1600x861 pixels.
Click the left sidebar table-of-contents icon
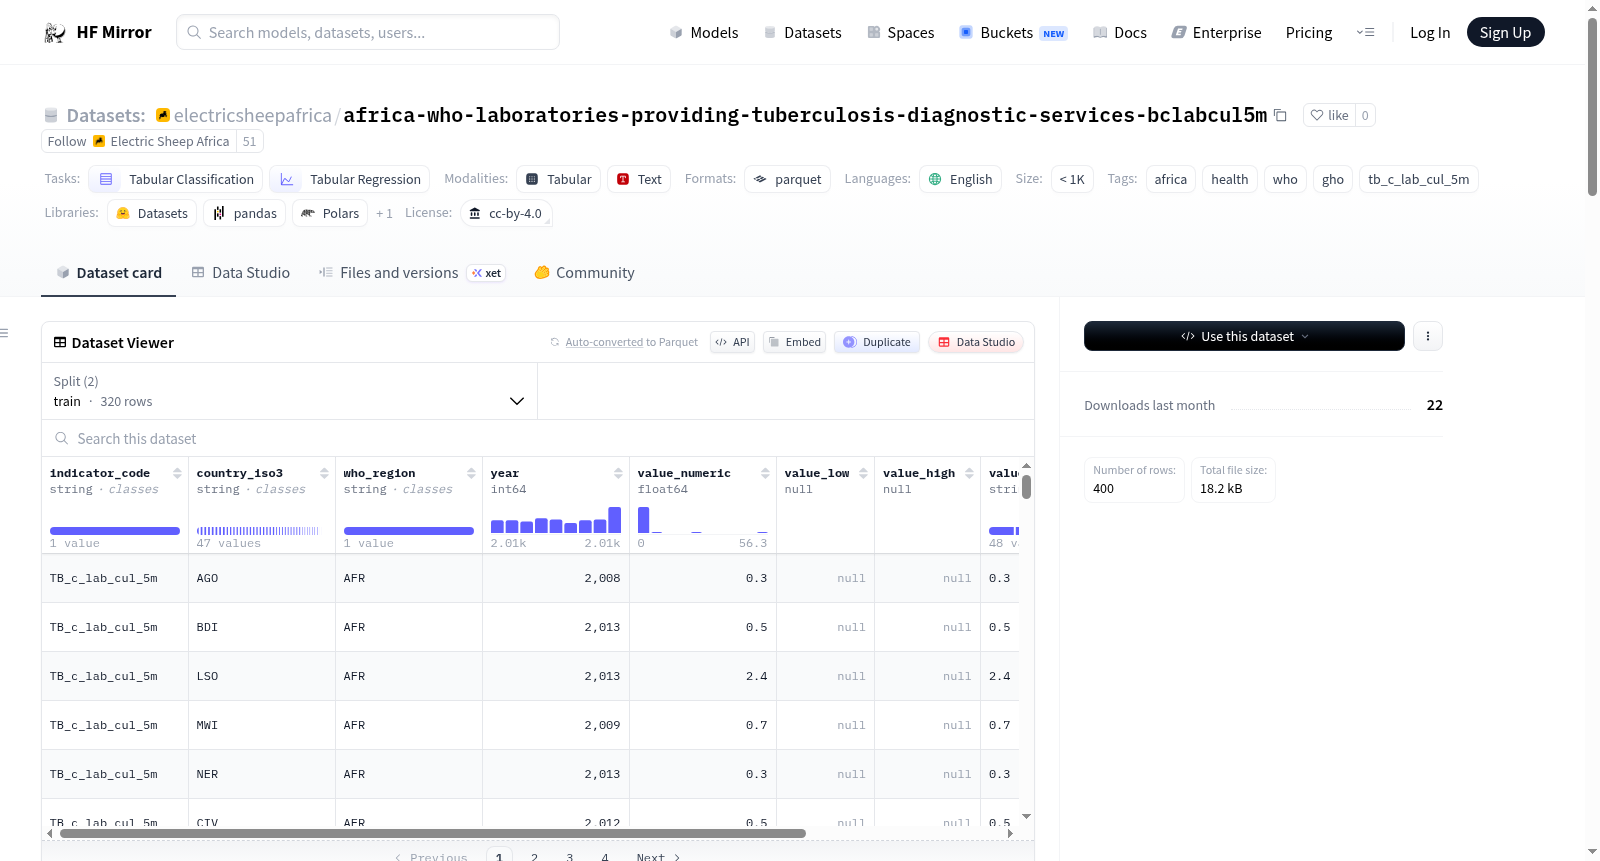5,333
